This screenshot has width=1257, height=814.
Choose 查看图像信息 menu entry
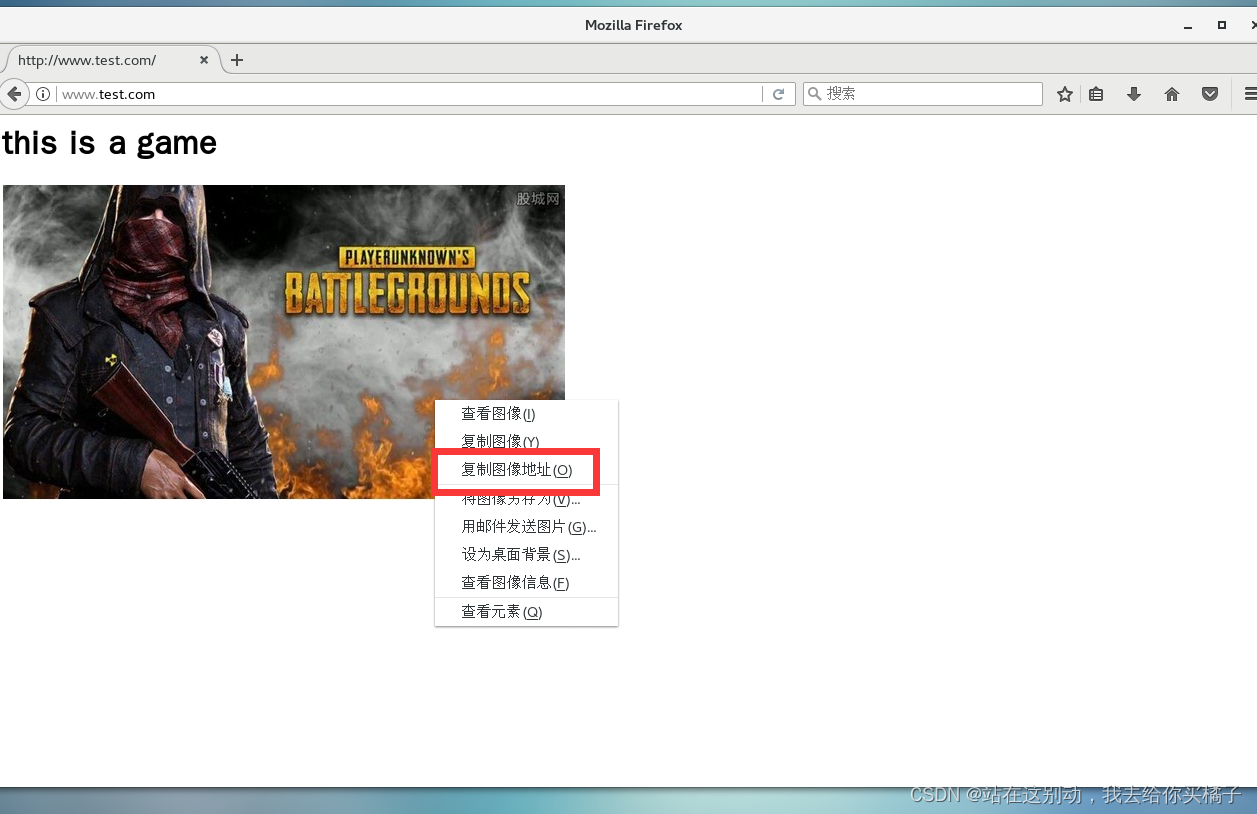coord(526,583)
